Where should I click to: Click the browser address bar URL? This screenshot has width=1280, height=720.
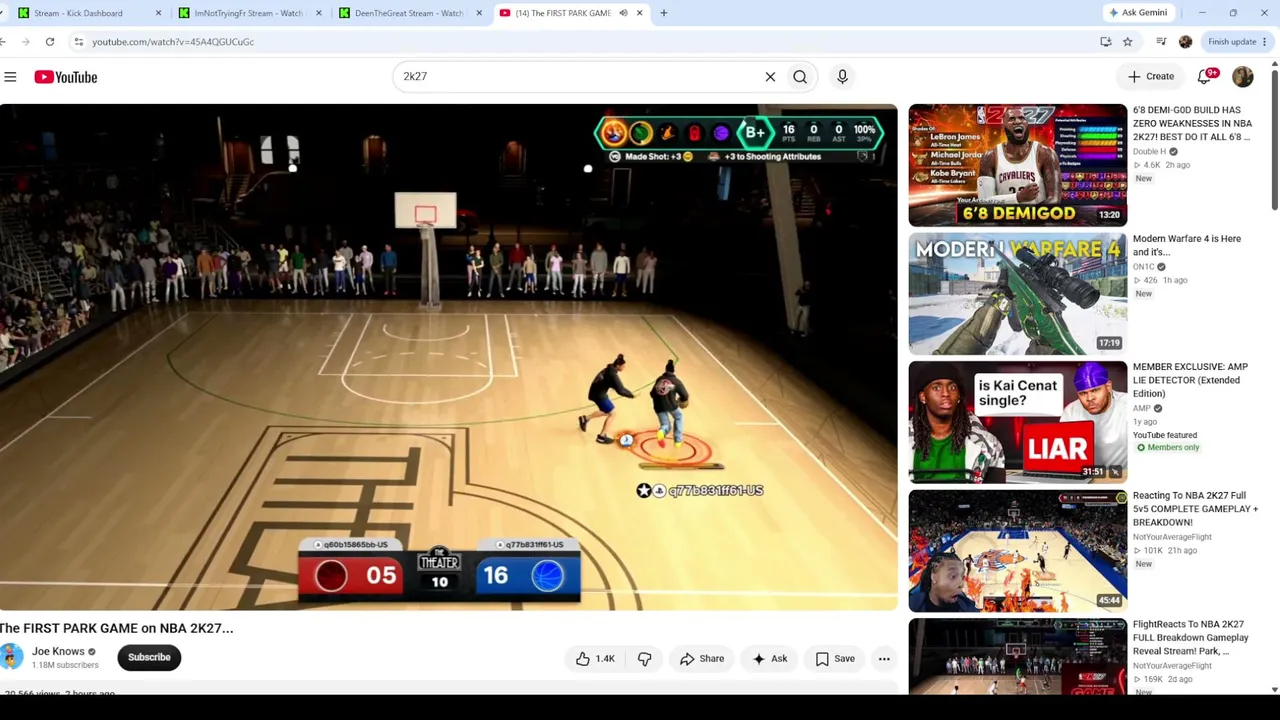[173, 42]
